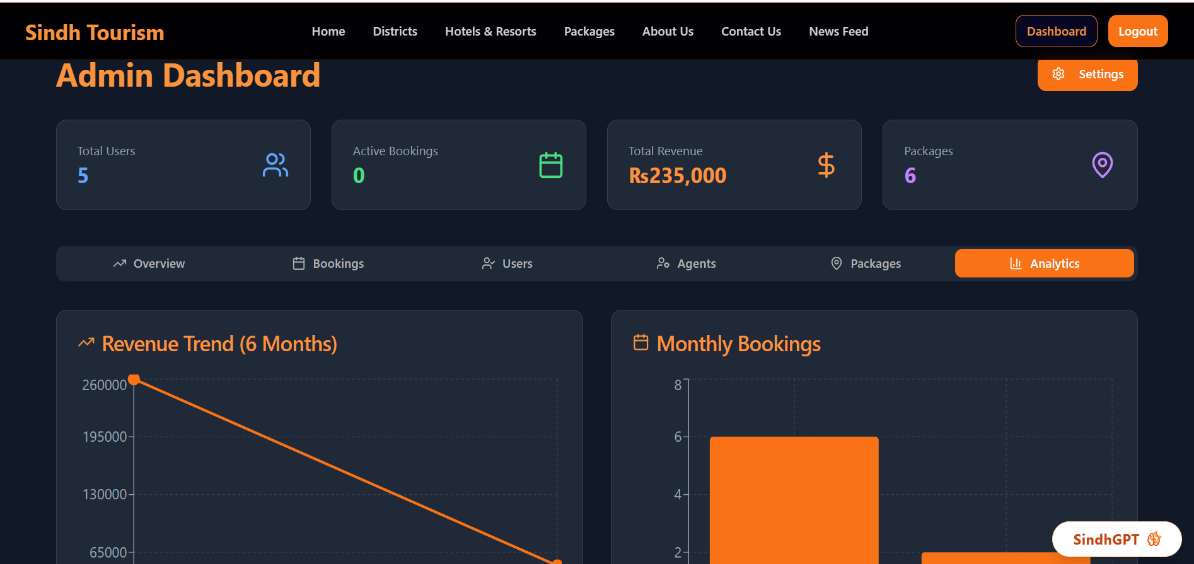The width and height of the screenshot is (1194, 564).
Task: Click the calendar icon in Active Bookings card
Action: (x=551, y=165)
